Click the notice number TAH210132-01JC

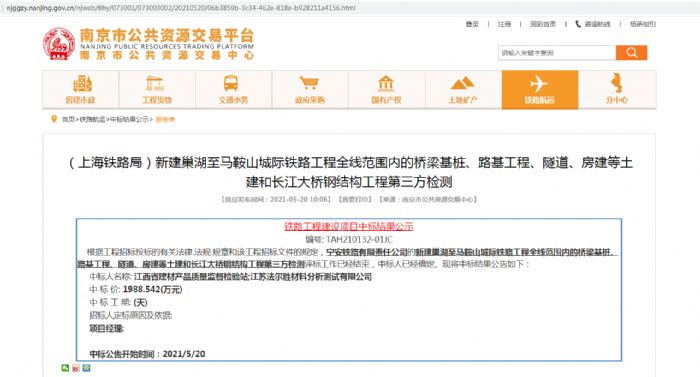pos(359,239)
